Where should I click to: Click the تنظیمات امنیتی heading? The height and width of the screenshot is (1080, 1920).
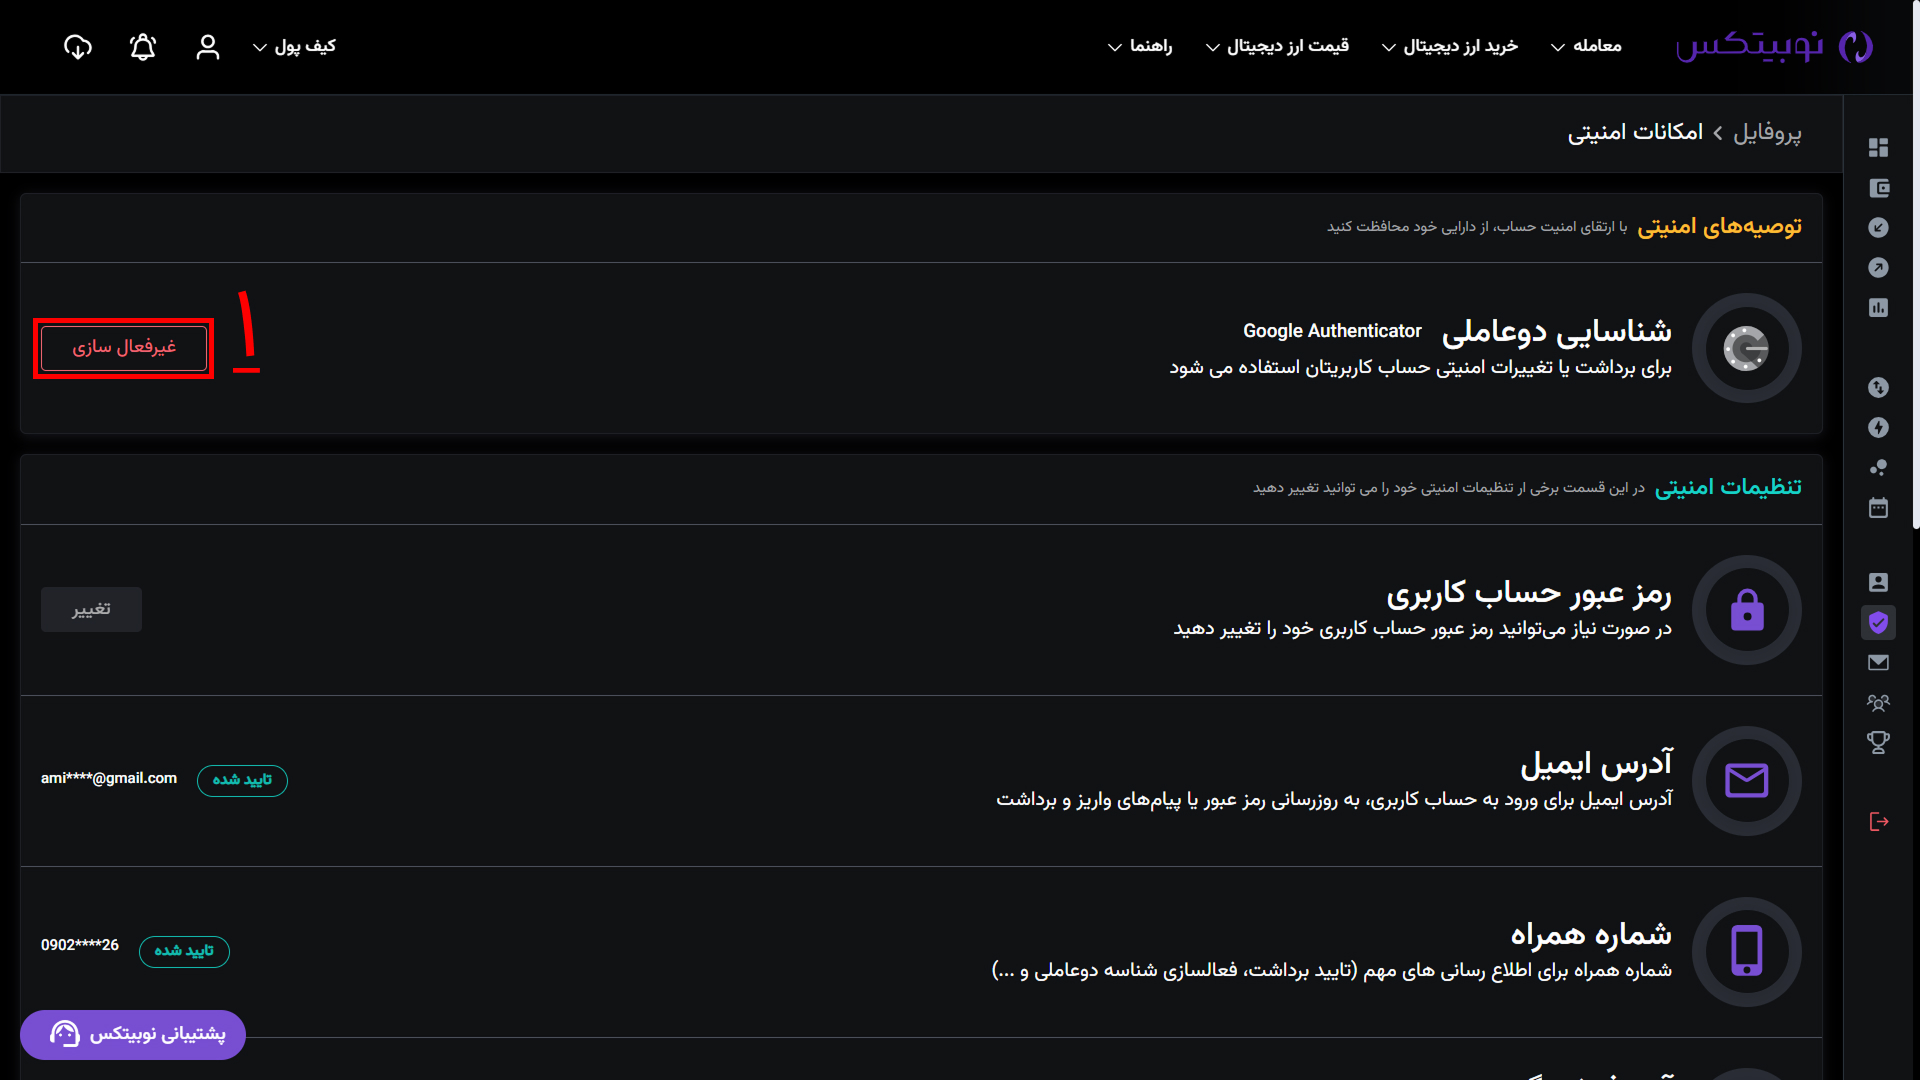(x=1728, y=487)
